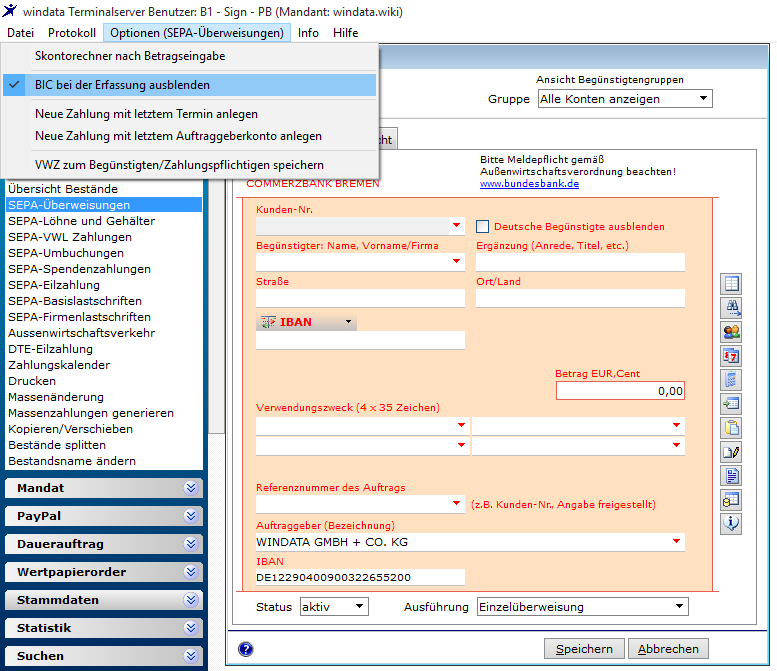Click the blue help question mark icon

tap(245, 649)
